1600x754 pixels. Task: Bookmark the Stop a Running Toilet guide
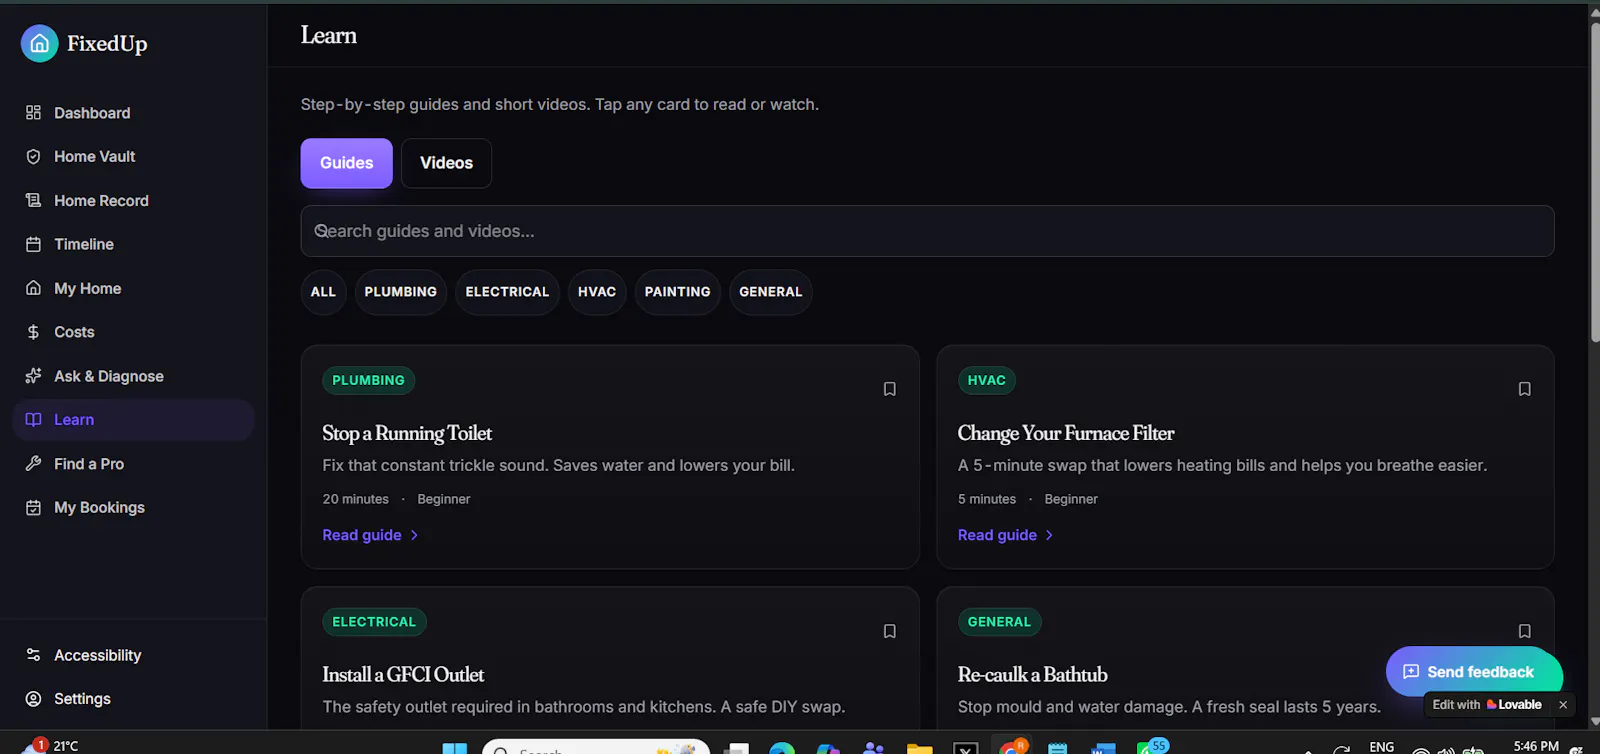(889, 389)
